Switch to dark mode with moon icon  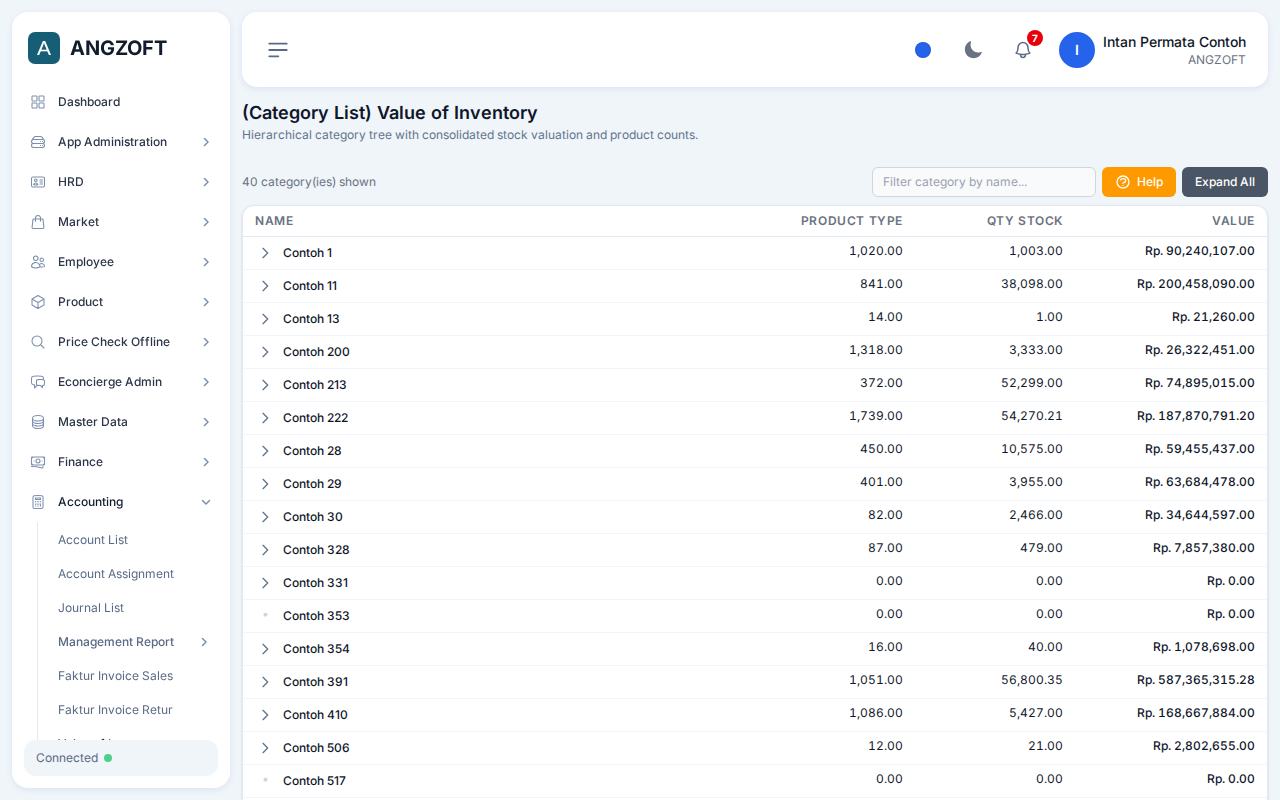(x=973, y=50)
